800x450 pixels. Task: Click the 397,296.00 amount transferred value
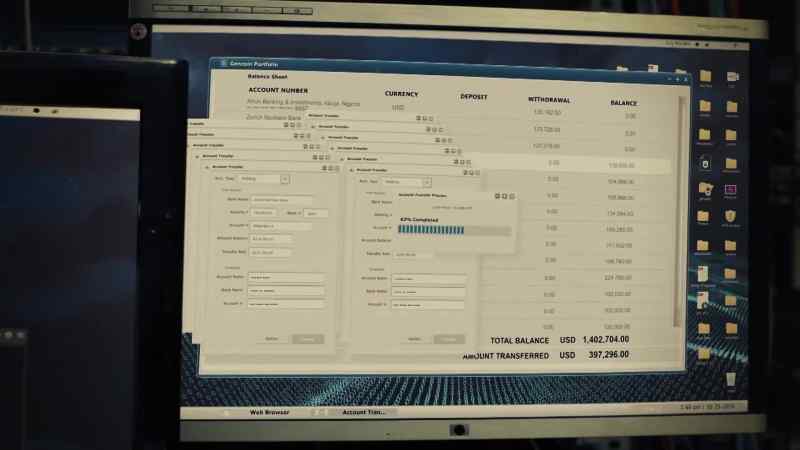[608, 354]
